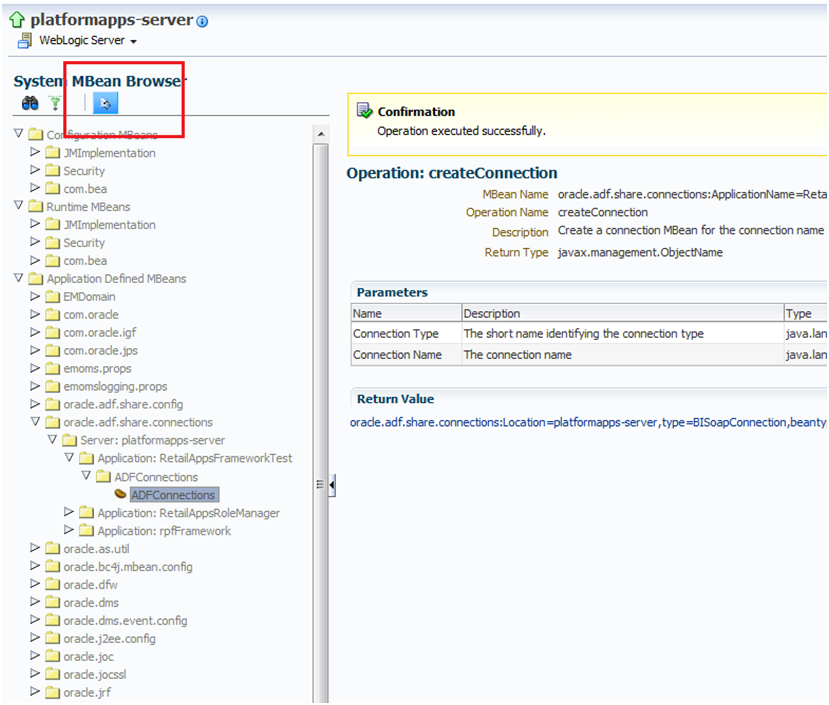Click the info icon beside platformapps-server
This screenshot has width=829, height=705.
coord(202,21)
